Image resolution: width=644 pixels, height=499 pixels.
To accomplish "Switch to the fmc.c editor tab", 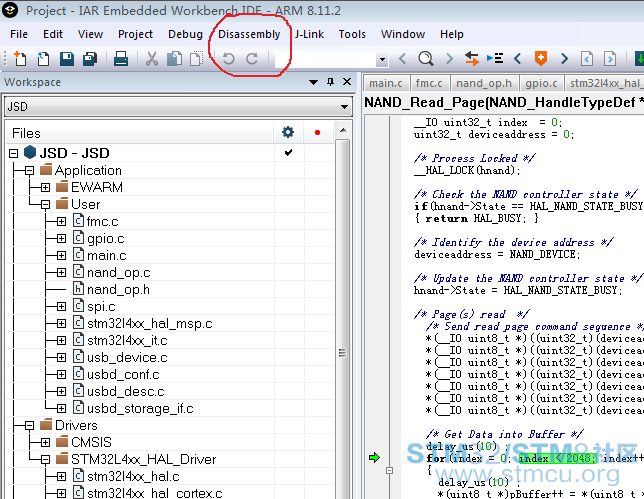I will pos(429,83).
